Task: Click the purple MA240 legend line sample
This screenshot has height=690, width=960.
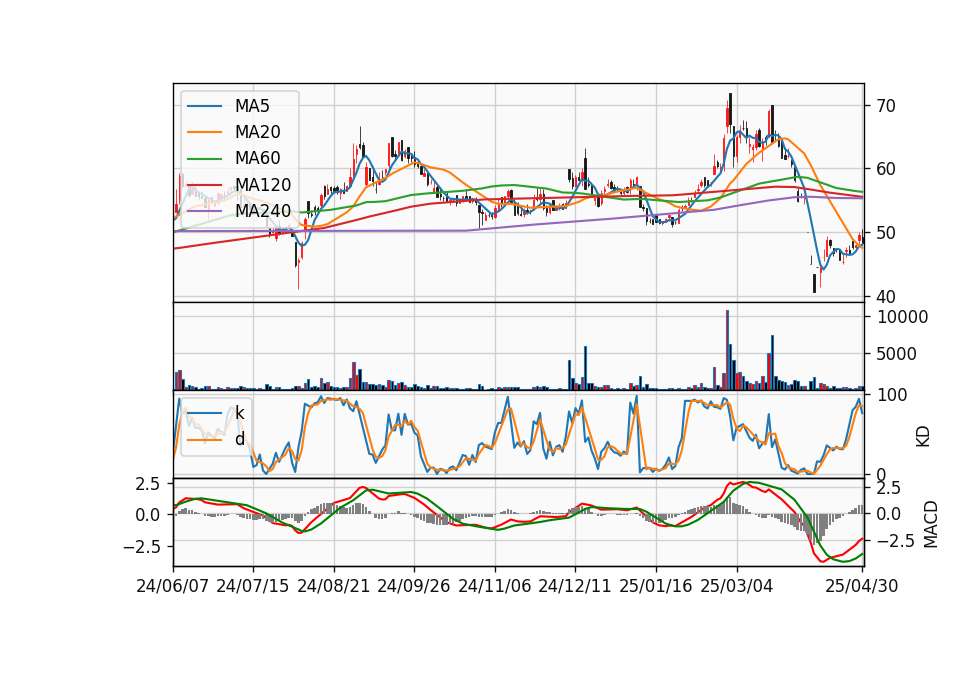Action: tap(204, 211)
